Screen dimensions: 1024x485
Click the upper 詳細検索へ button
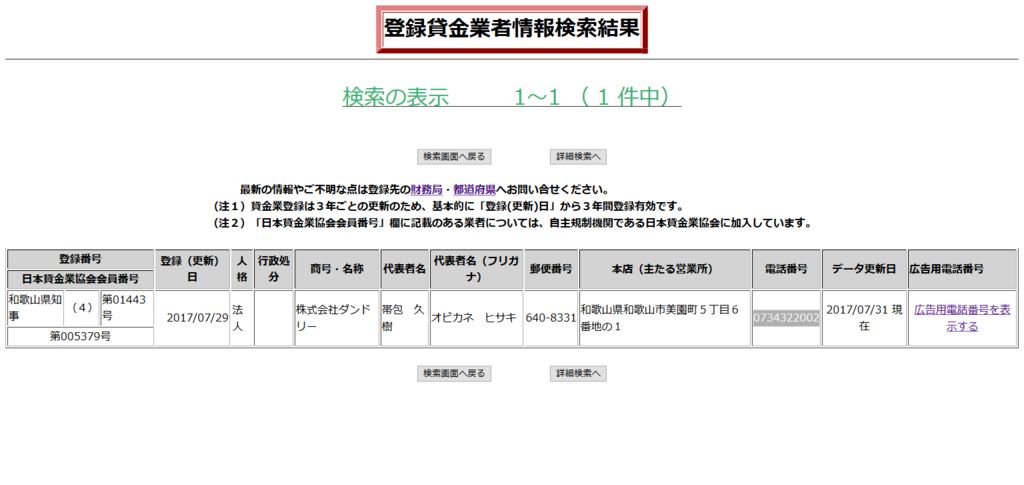pyautogui.click(x=579, y=157)
